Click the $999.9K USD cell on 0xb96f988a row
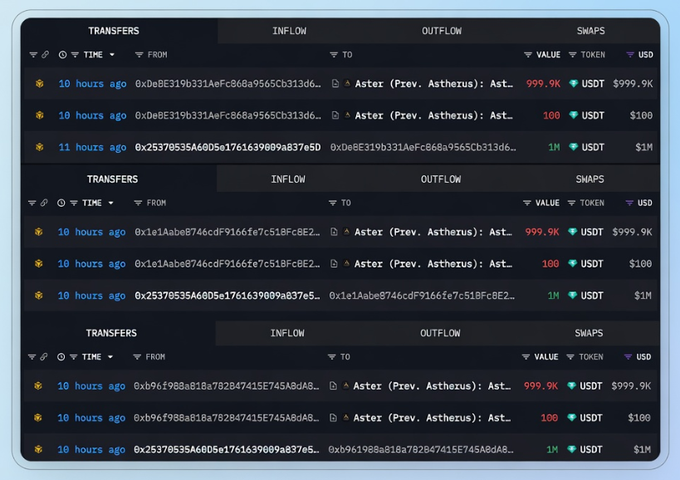680x480 pixels. coord(631,386)
